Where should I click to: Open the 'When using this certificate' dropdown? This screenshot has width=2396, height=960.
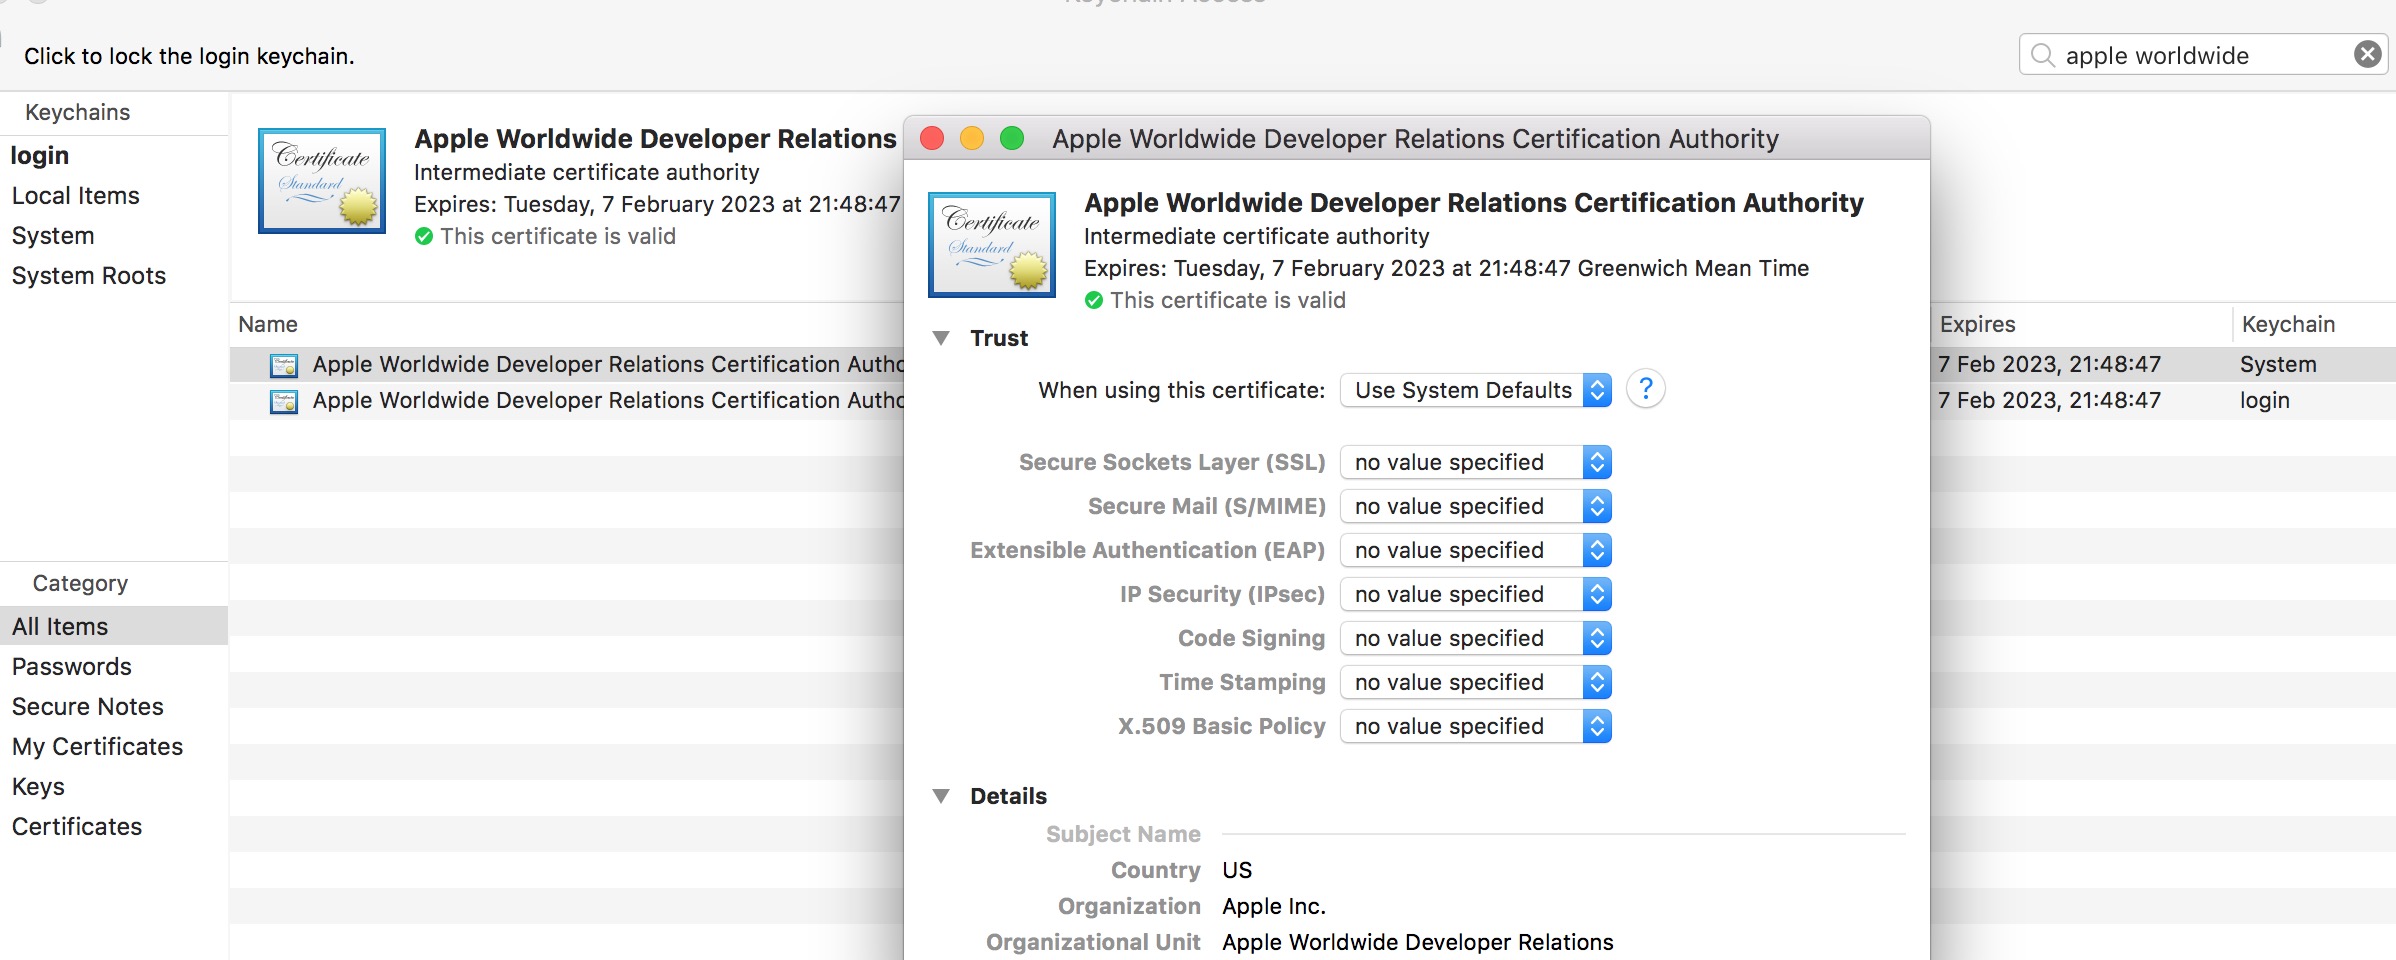click(1476, 390)
